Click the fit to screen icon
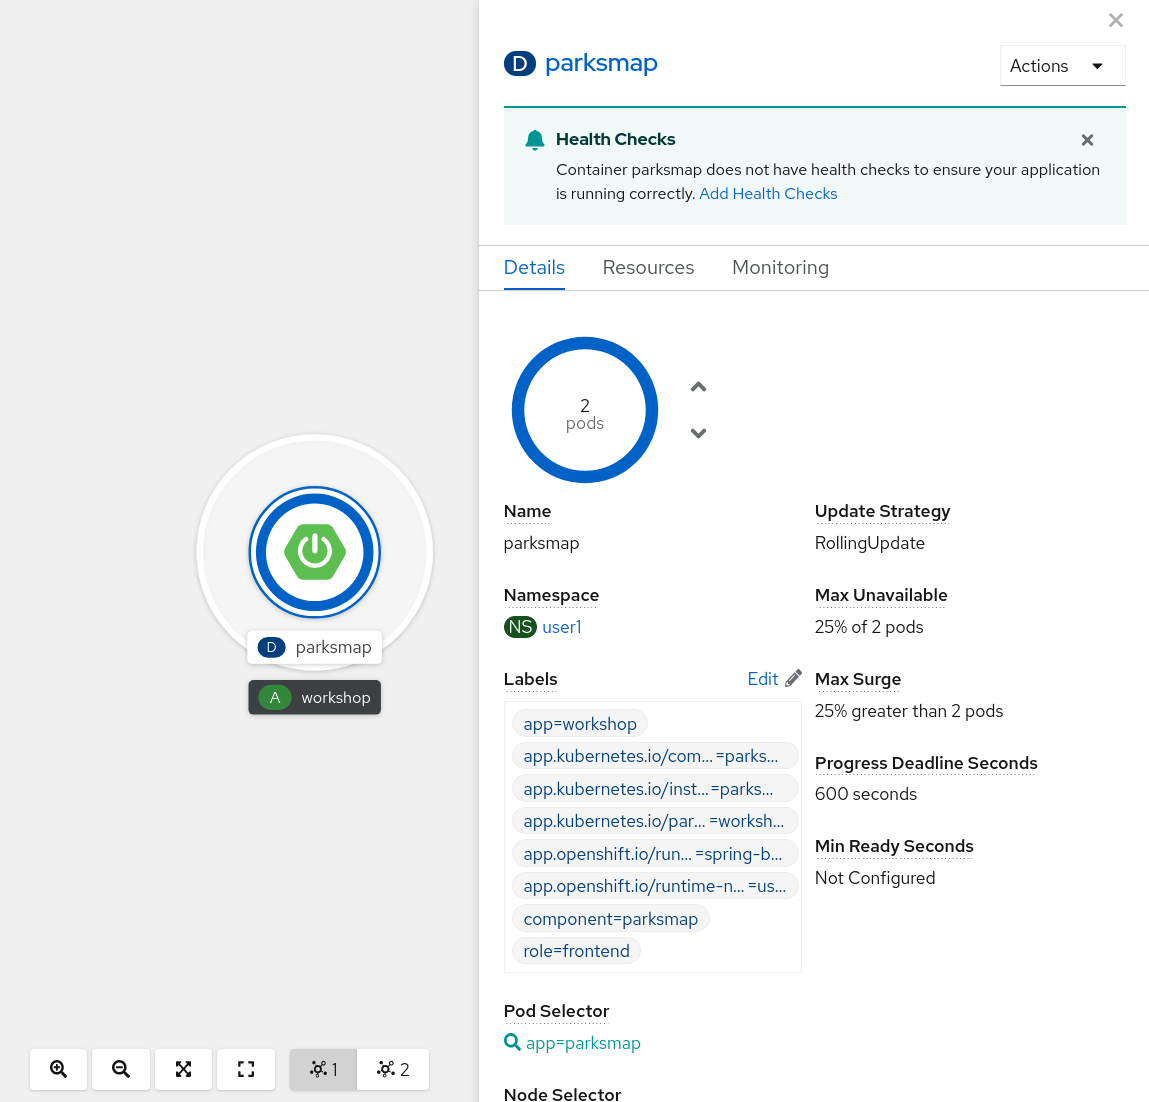The height and width of the screenshot is (1102, 1149). 183,1069
